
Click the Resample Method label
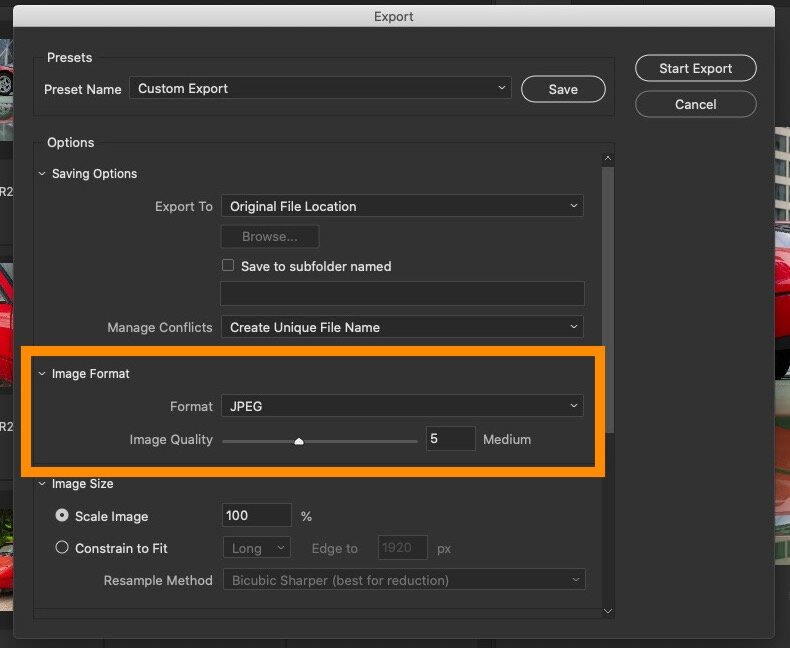coord(158,580)
